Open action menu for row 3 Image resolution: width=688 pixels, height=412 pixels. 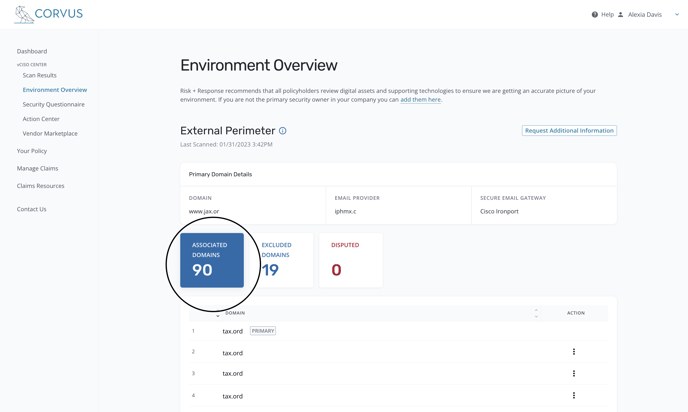click(573, 373)
